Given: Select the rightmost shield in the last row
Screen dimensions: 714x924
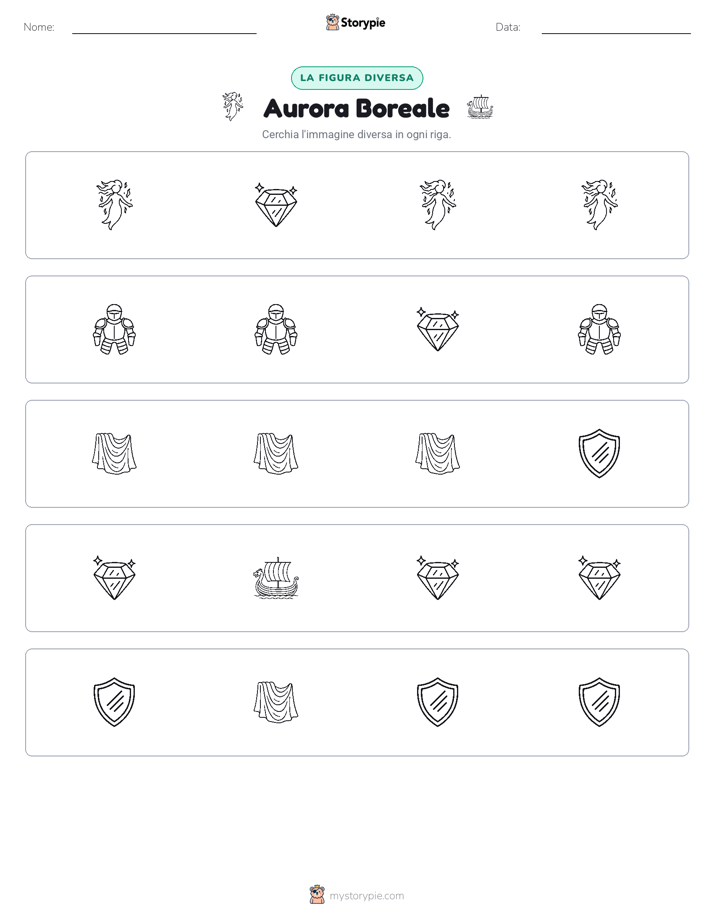Looking at the screenshot, I should (599, 702).
